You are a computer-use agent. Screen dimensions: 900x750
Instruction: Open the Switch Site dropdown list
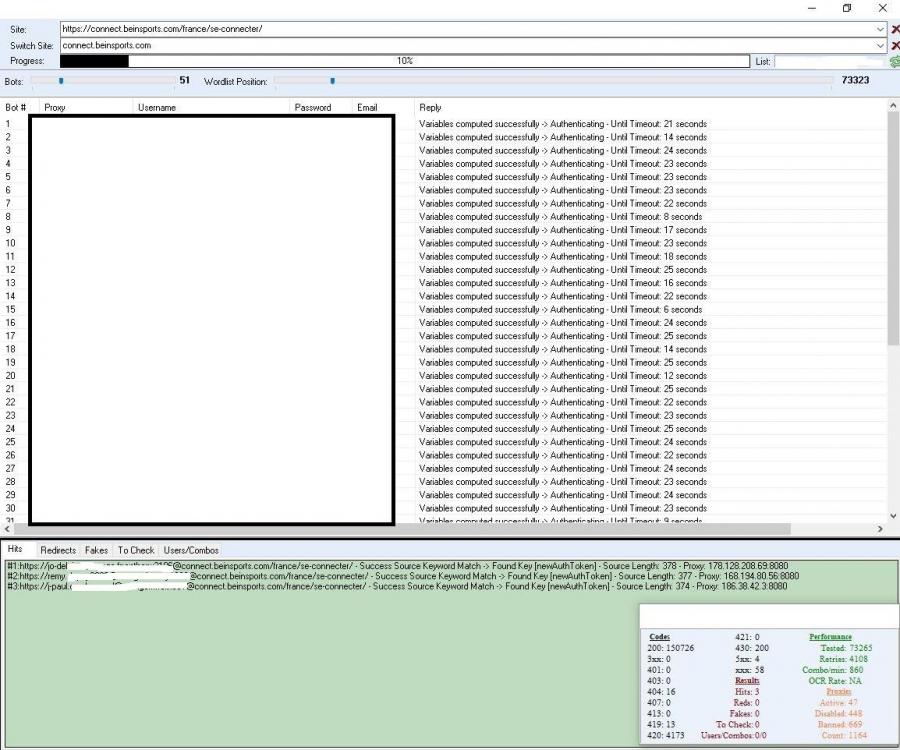click(880, 45)
